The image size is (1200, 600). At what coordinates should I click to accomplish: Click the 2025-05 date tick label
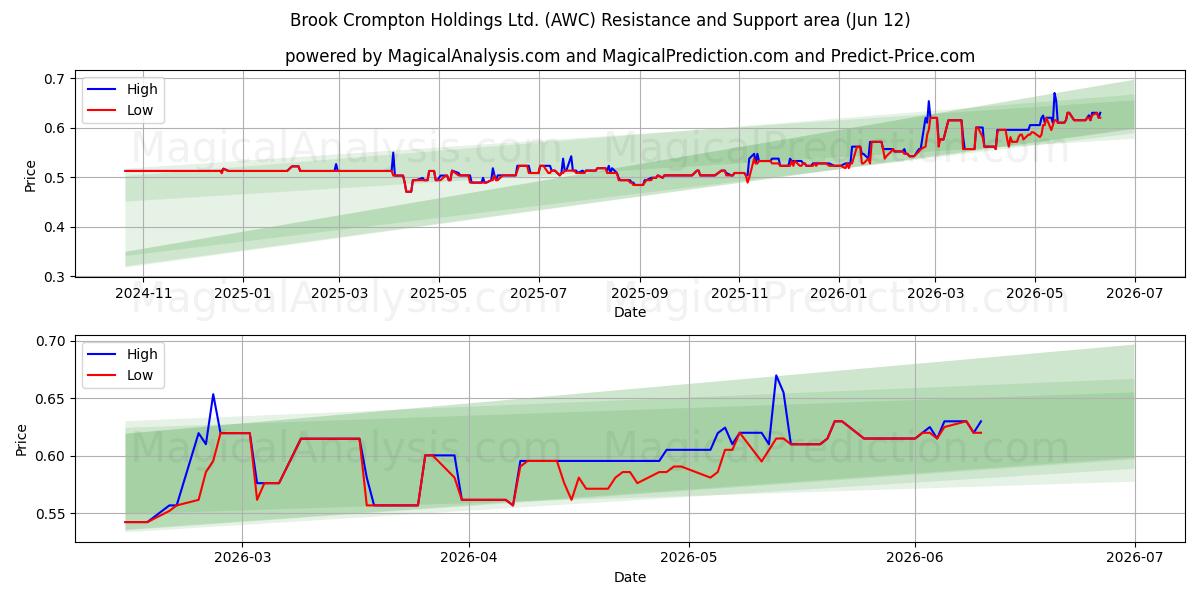pyautogui.click(x=439, y=293)
